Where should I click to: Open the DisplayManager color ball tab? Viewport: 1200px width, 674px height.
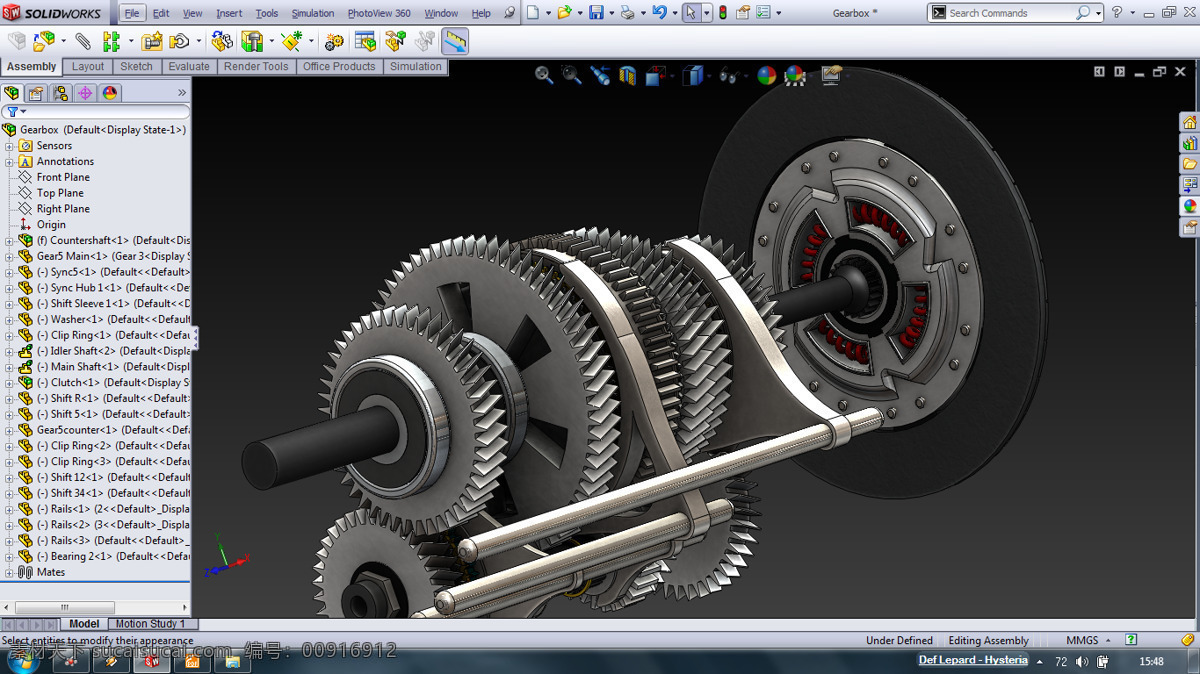[110, 93]
